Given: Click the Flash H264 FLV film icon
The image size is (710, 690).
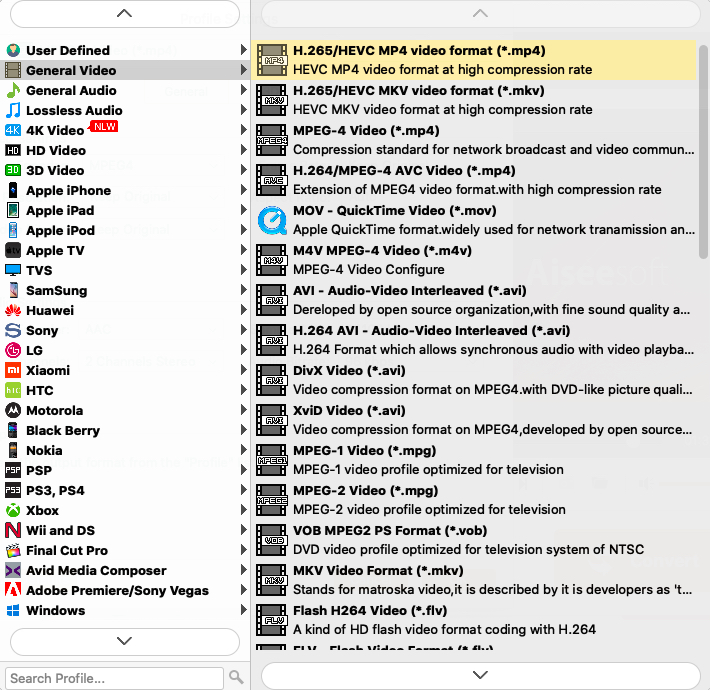Looking at the screenshot, I should pos(272,620).
